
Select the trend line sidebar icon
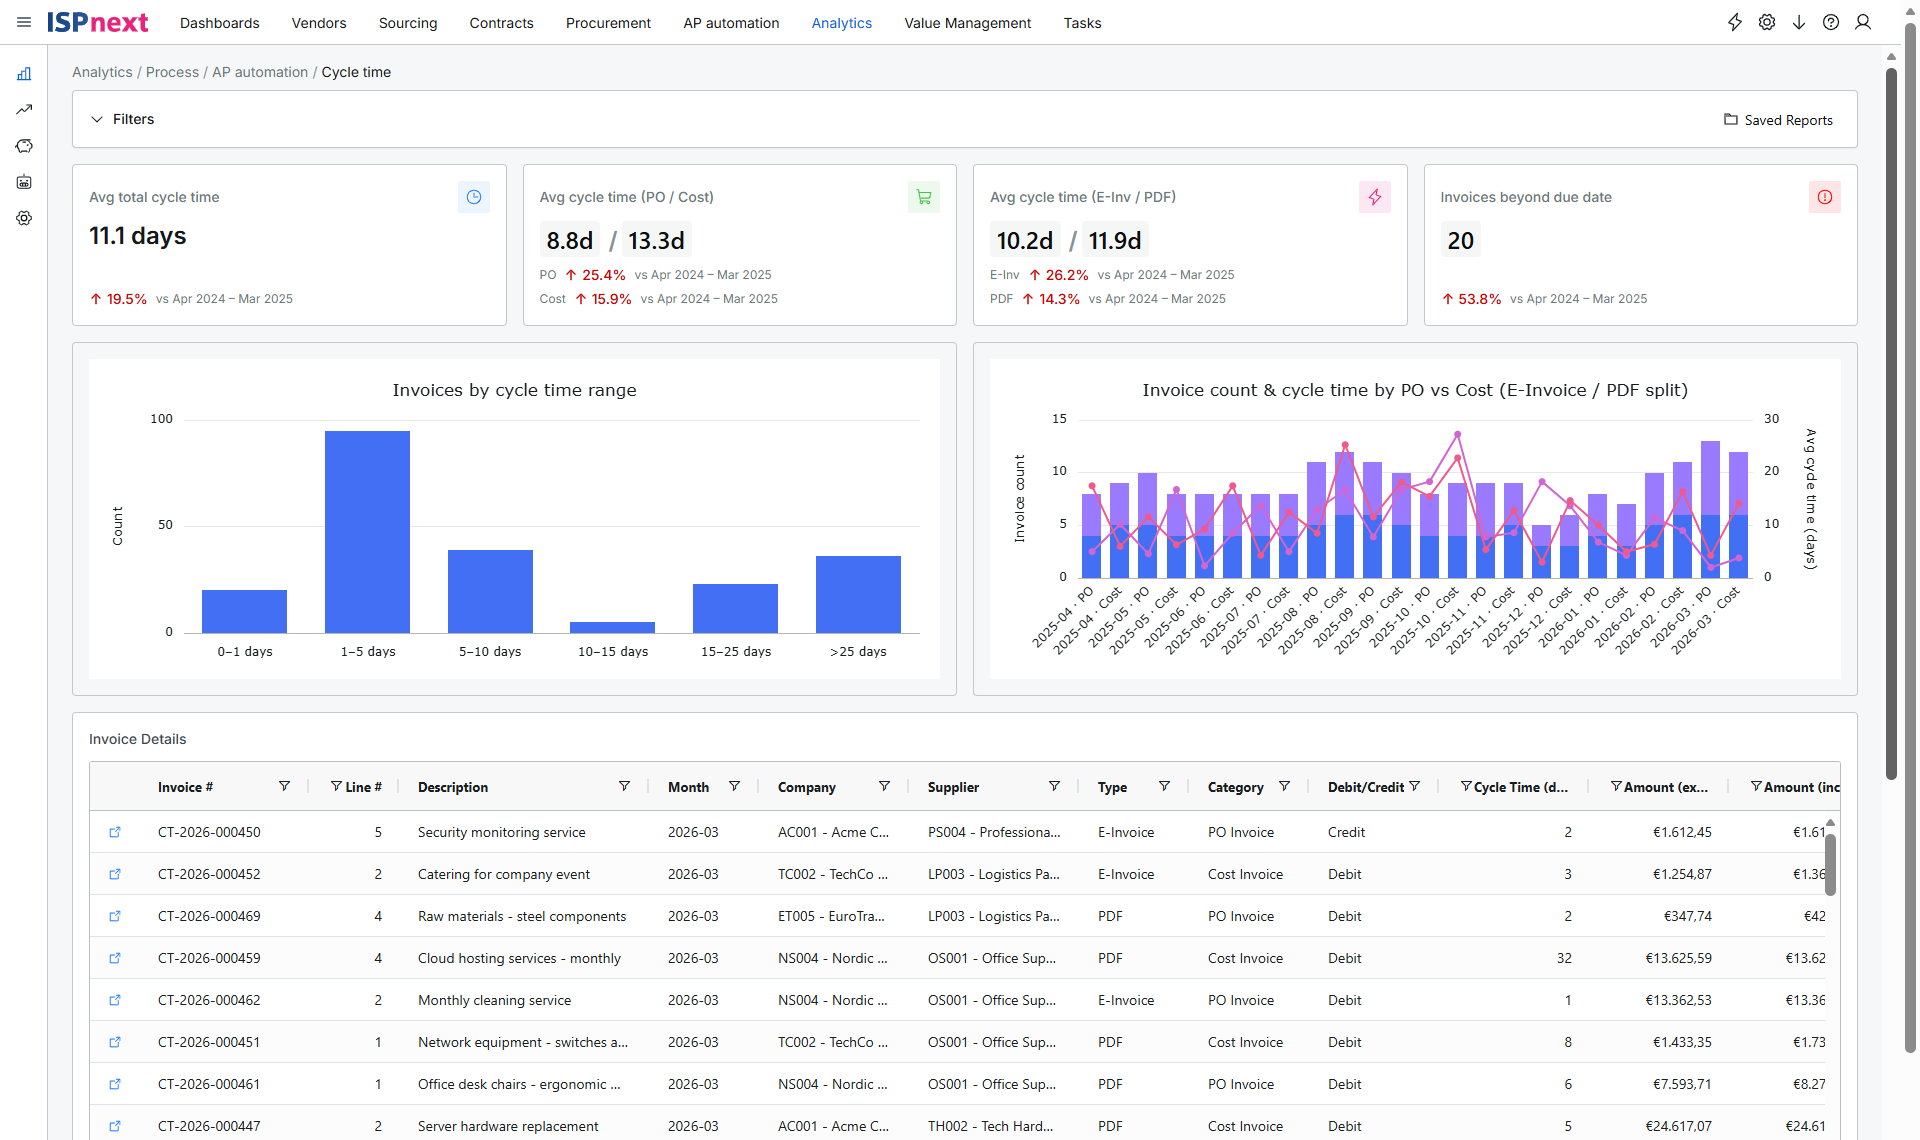coord(24,110)
